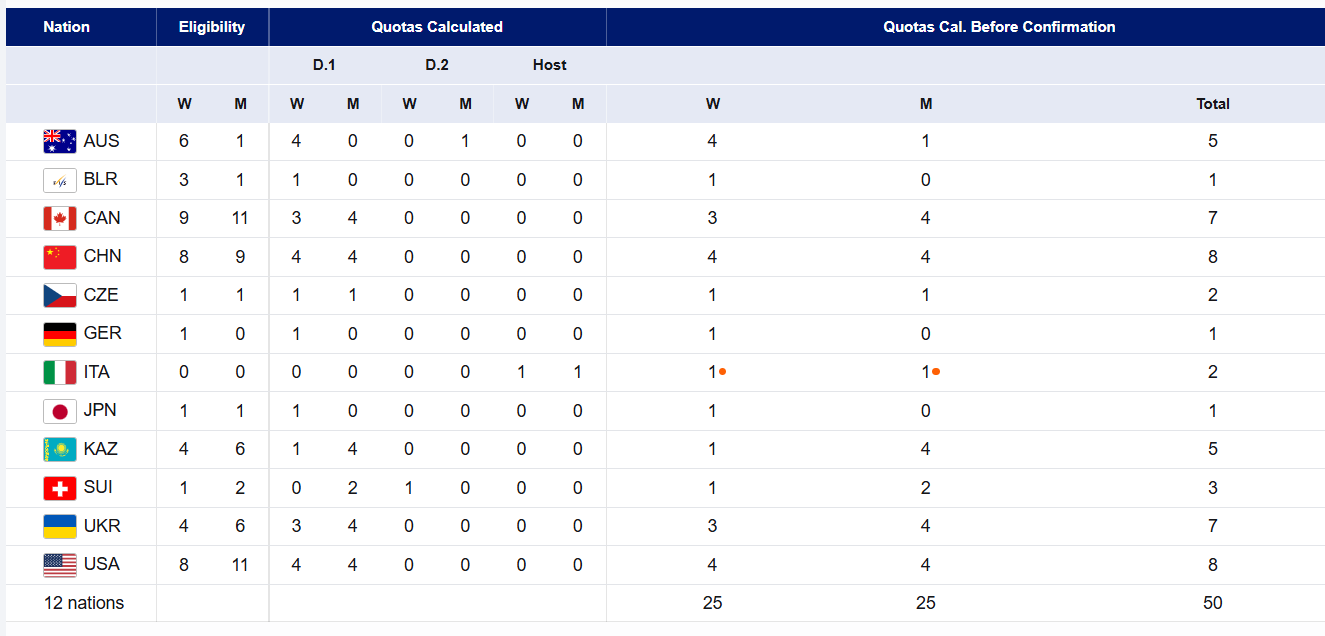Click the Japan flag icon
This screenshot has height=636, width=1325.
[x=60, y=411]
